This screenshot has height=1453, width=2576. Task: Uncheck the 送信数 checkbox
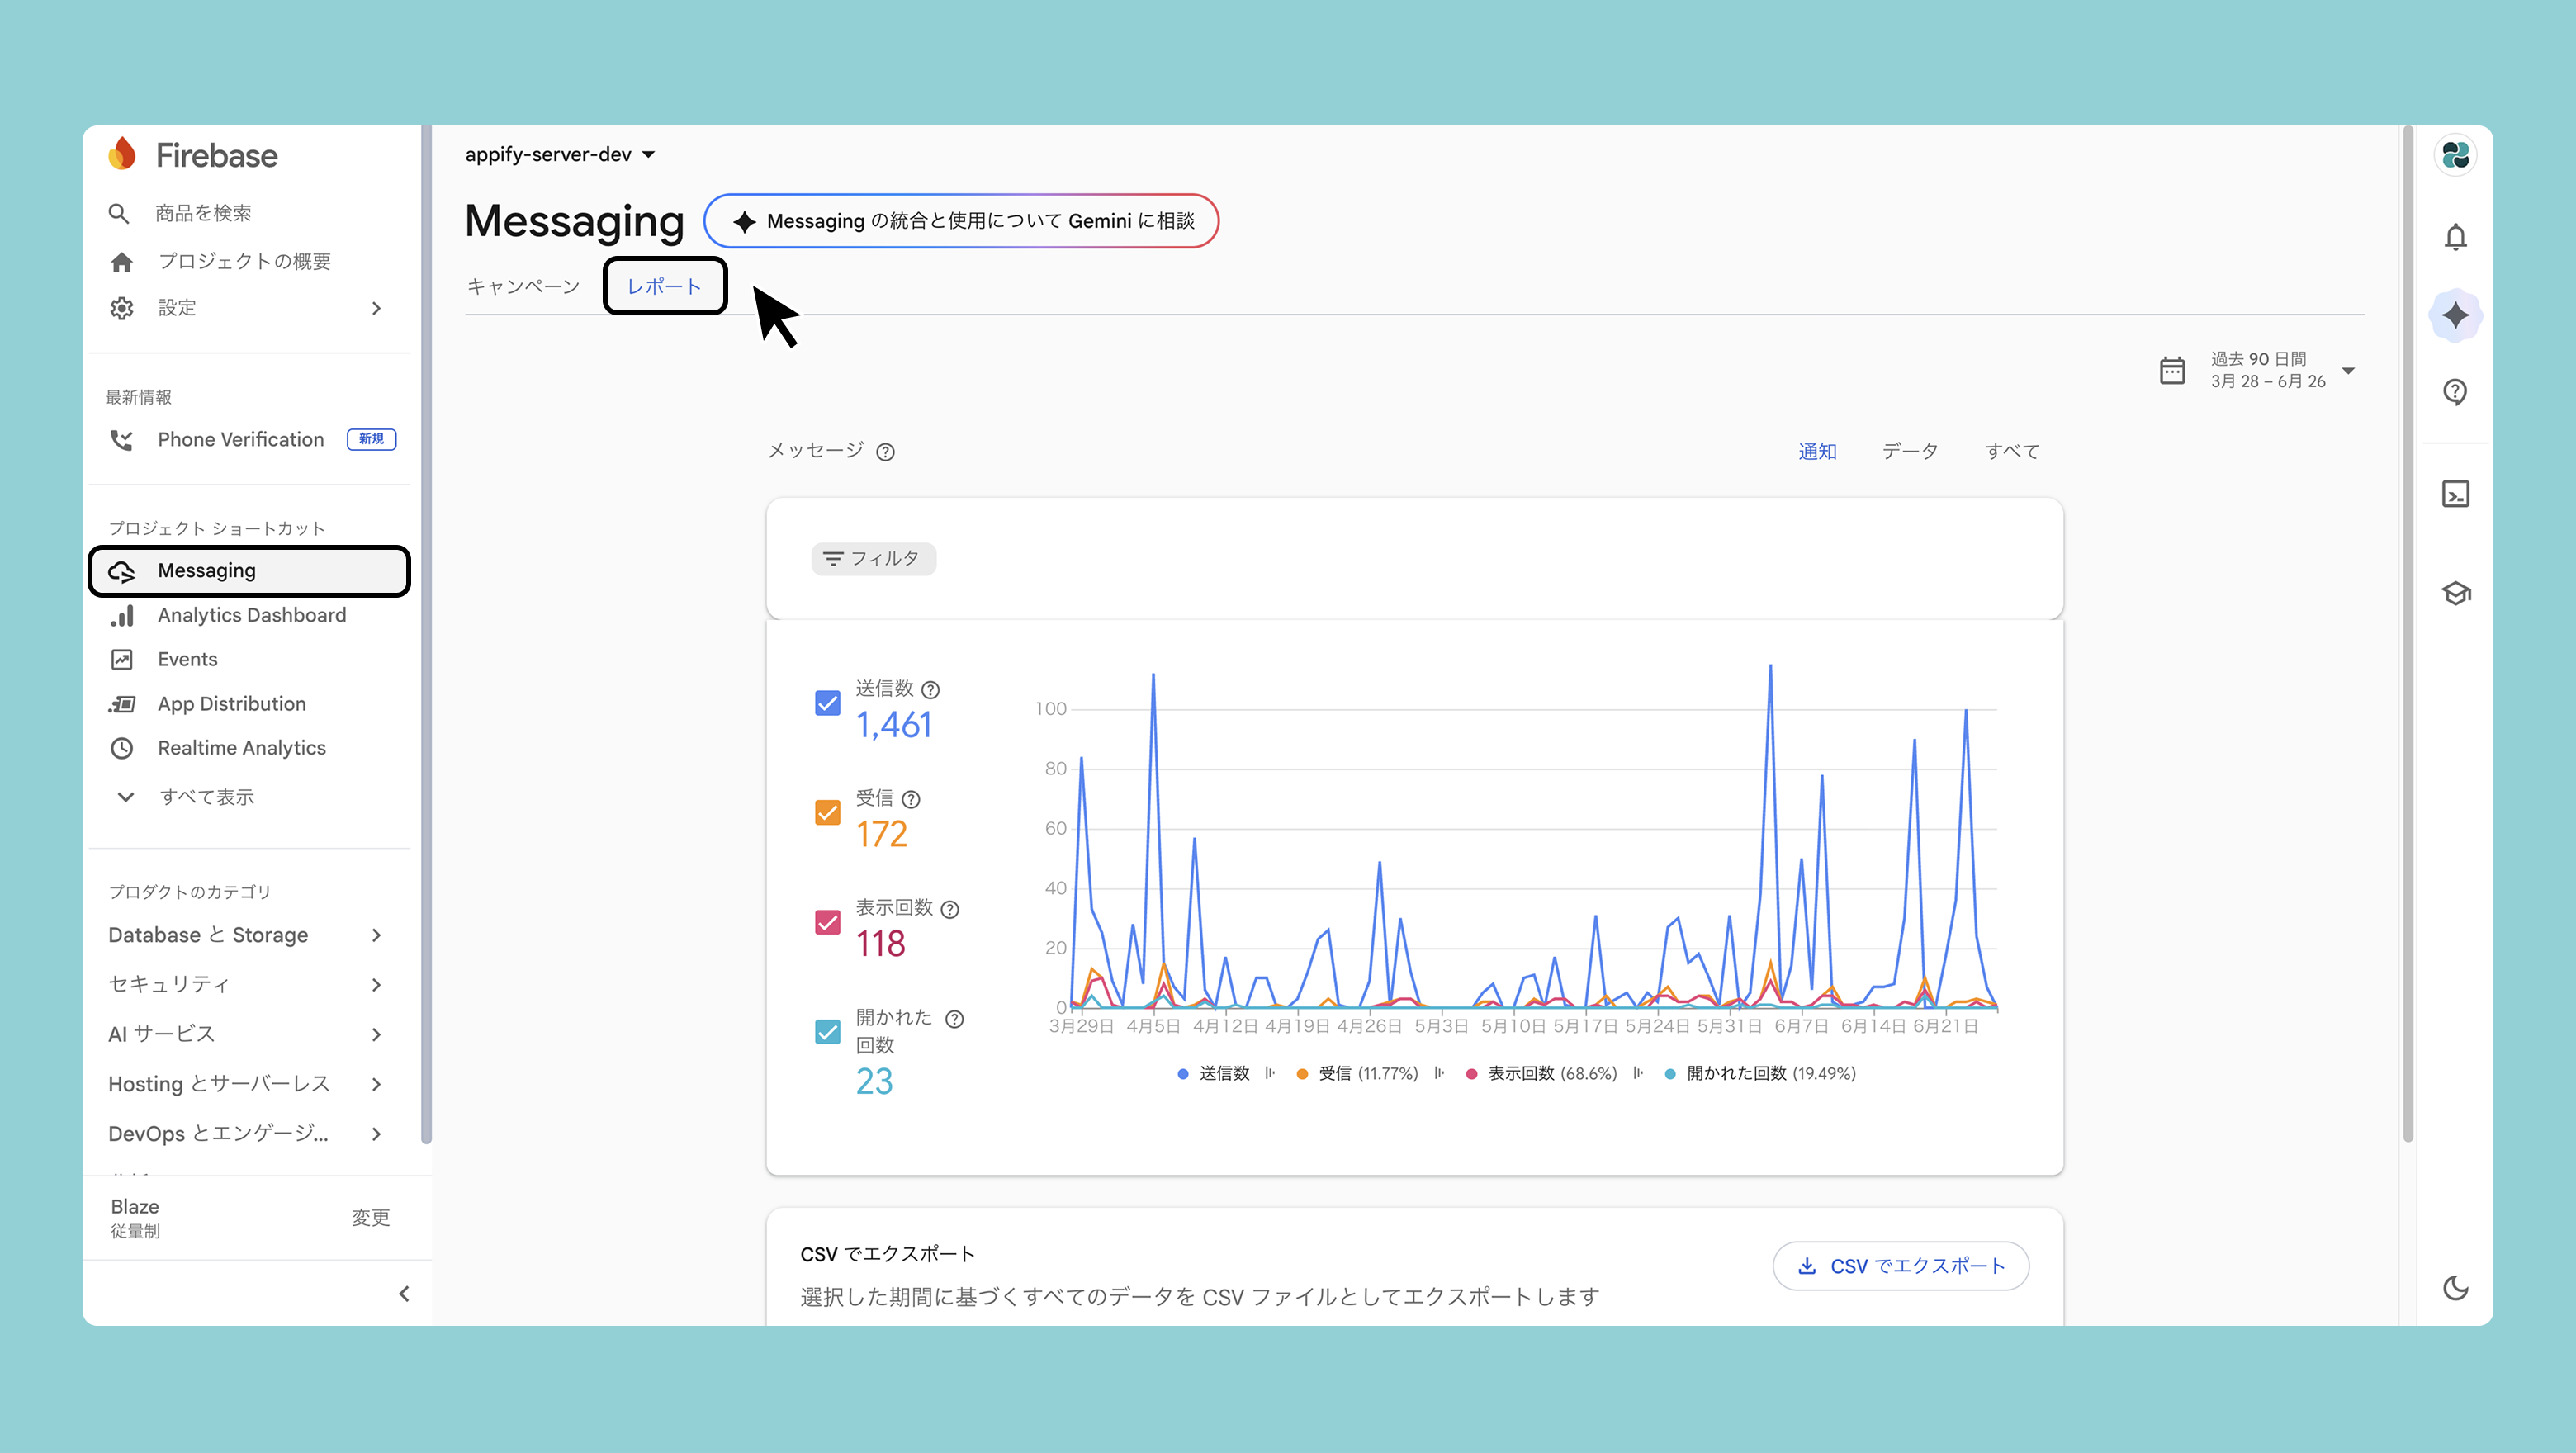[827, 703]
